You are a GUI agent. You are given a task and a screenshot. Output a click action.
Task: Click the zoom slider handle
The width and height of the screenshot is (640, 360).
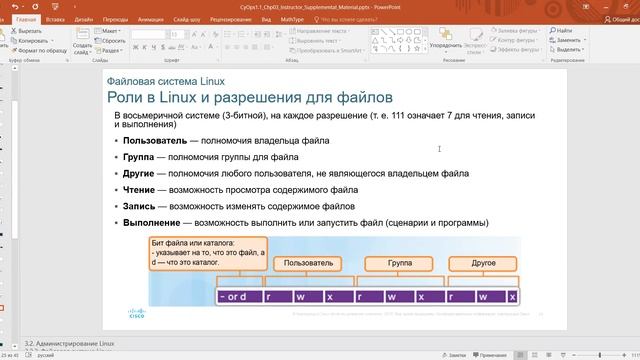tap(600, 355)
